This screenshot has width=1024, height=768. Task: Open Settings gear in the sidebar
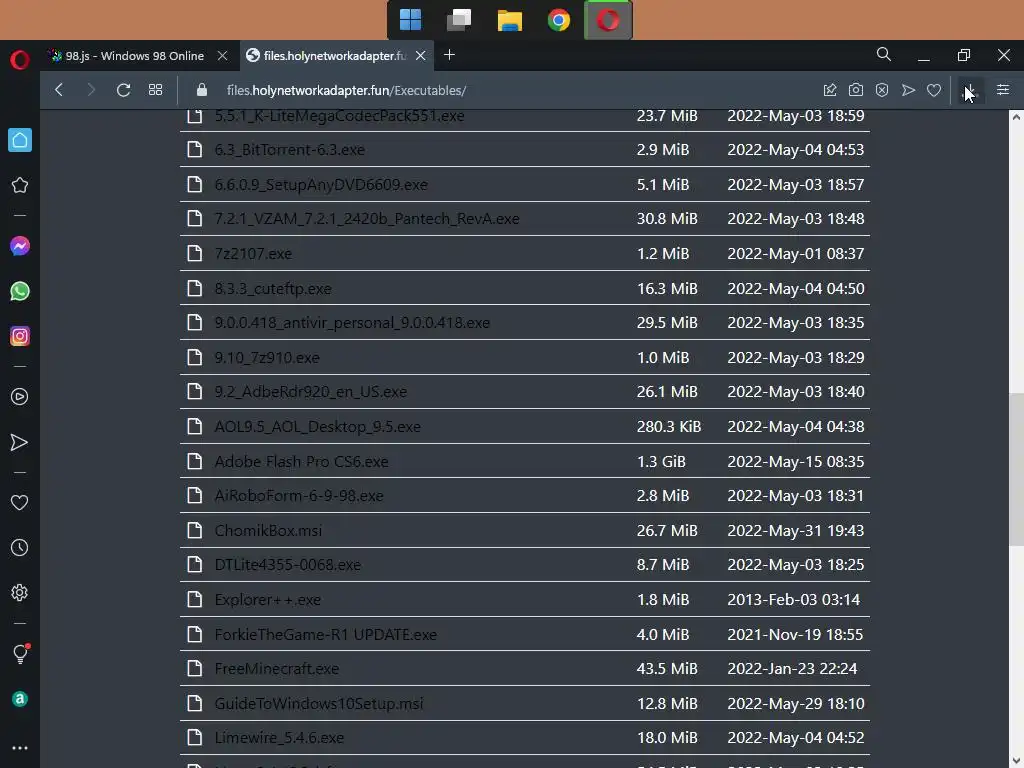click(x=20, y=592)
